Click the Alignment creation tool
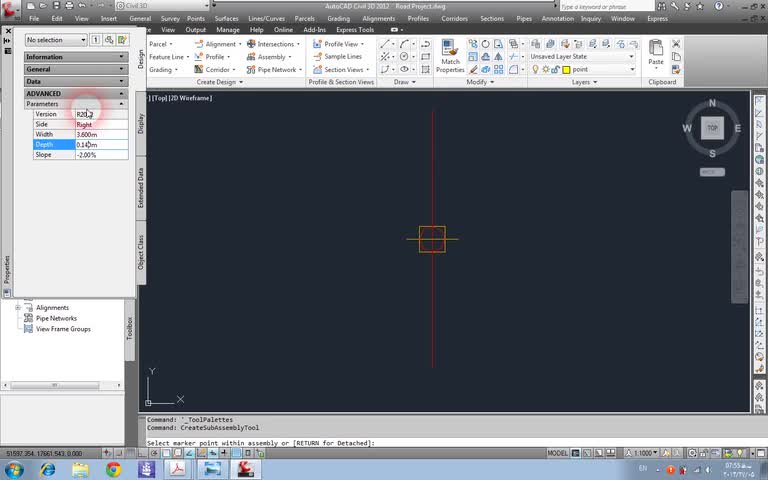This screenshot has height=480, width=768. 220,44
